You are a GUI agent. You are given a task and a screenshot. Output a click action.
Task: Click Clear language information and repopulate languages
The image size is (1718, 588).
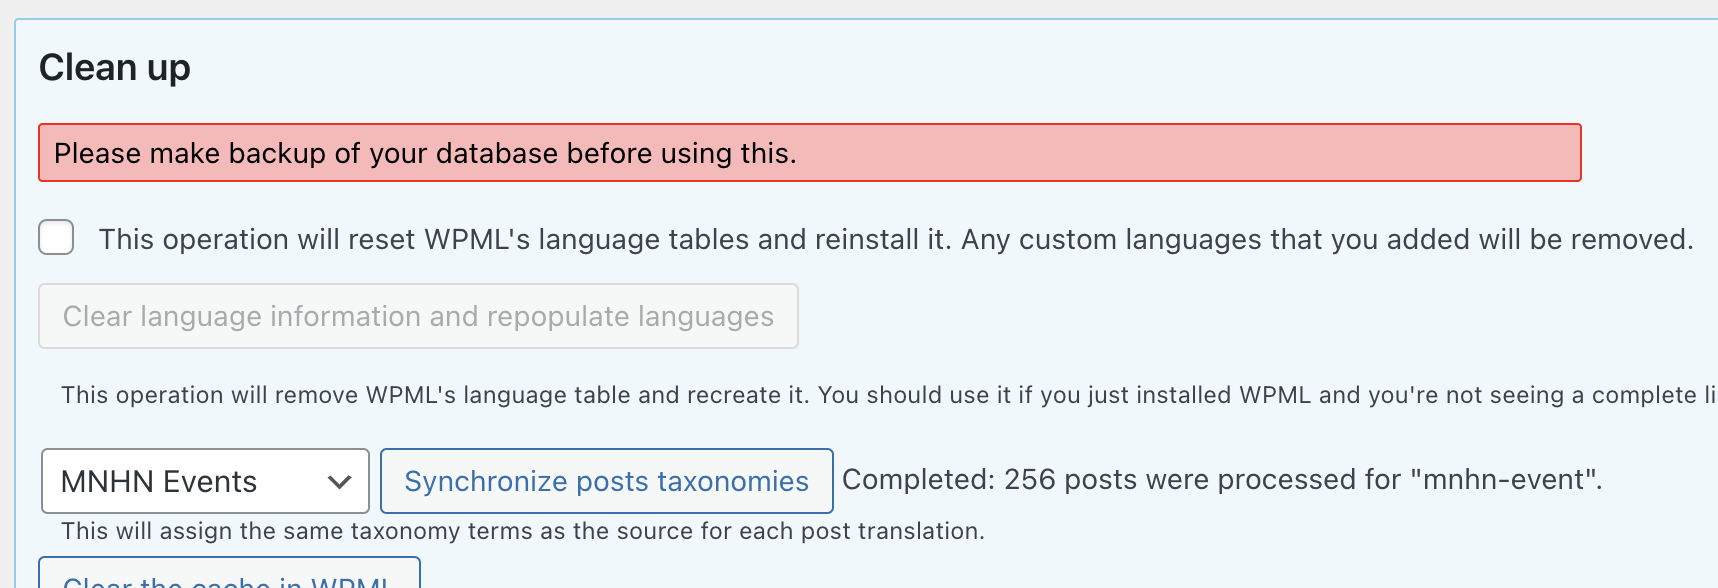418,316
